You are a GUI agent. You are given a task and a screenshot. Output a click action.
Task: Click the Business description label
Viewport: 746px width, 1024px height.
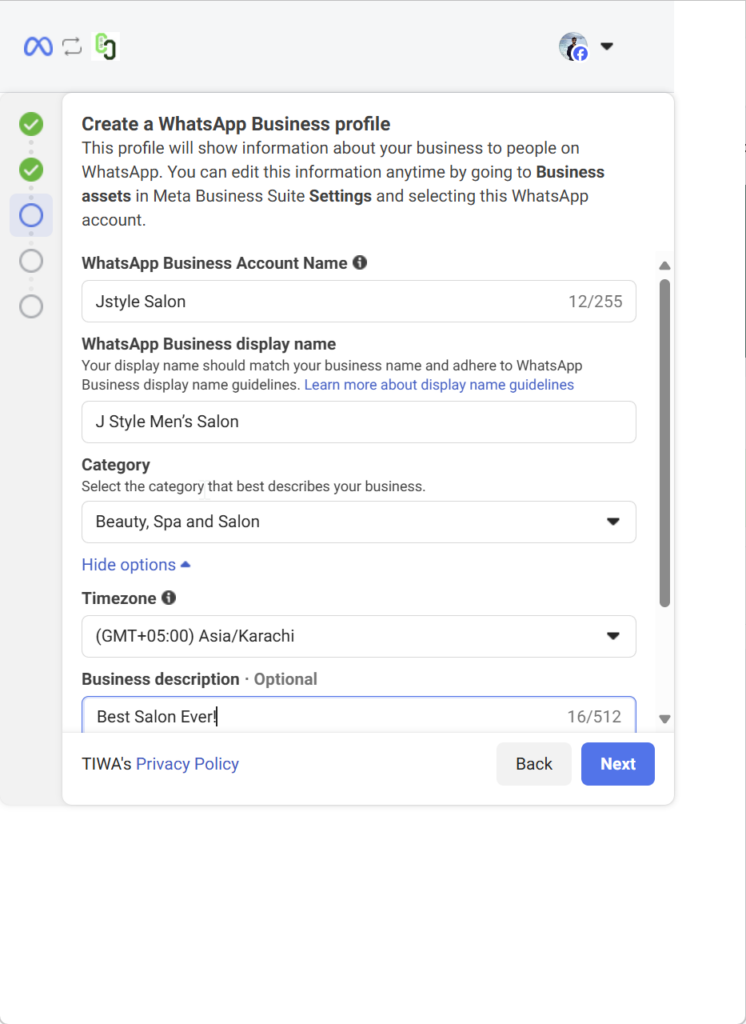160,679
